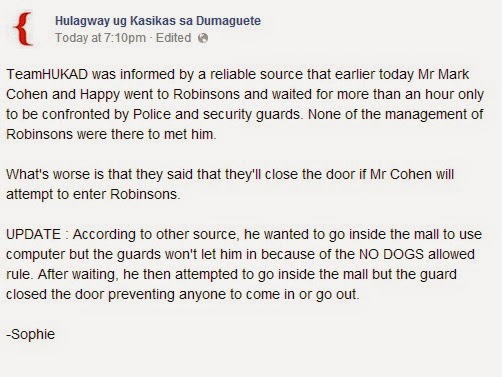Click 'According to other source' text

pyautogui.click(x=156, y=234)
